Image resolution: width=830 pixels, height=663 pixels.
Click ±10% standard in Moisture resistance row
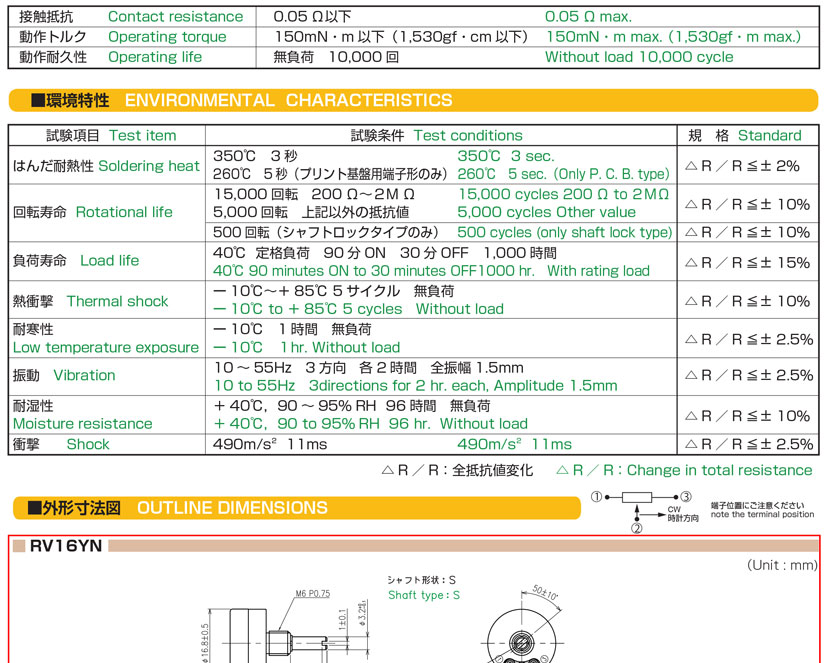tap(747, 416)
